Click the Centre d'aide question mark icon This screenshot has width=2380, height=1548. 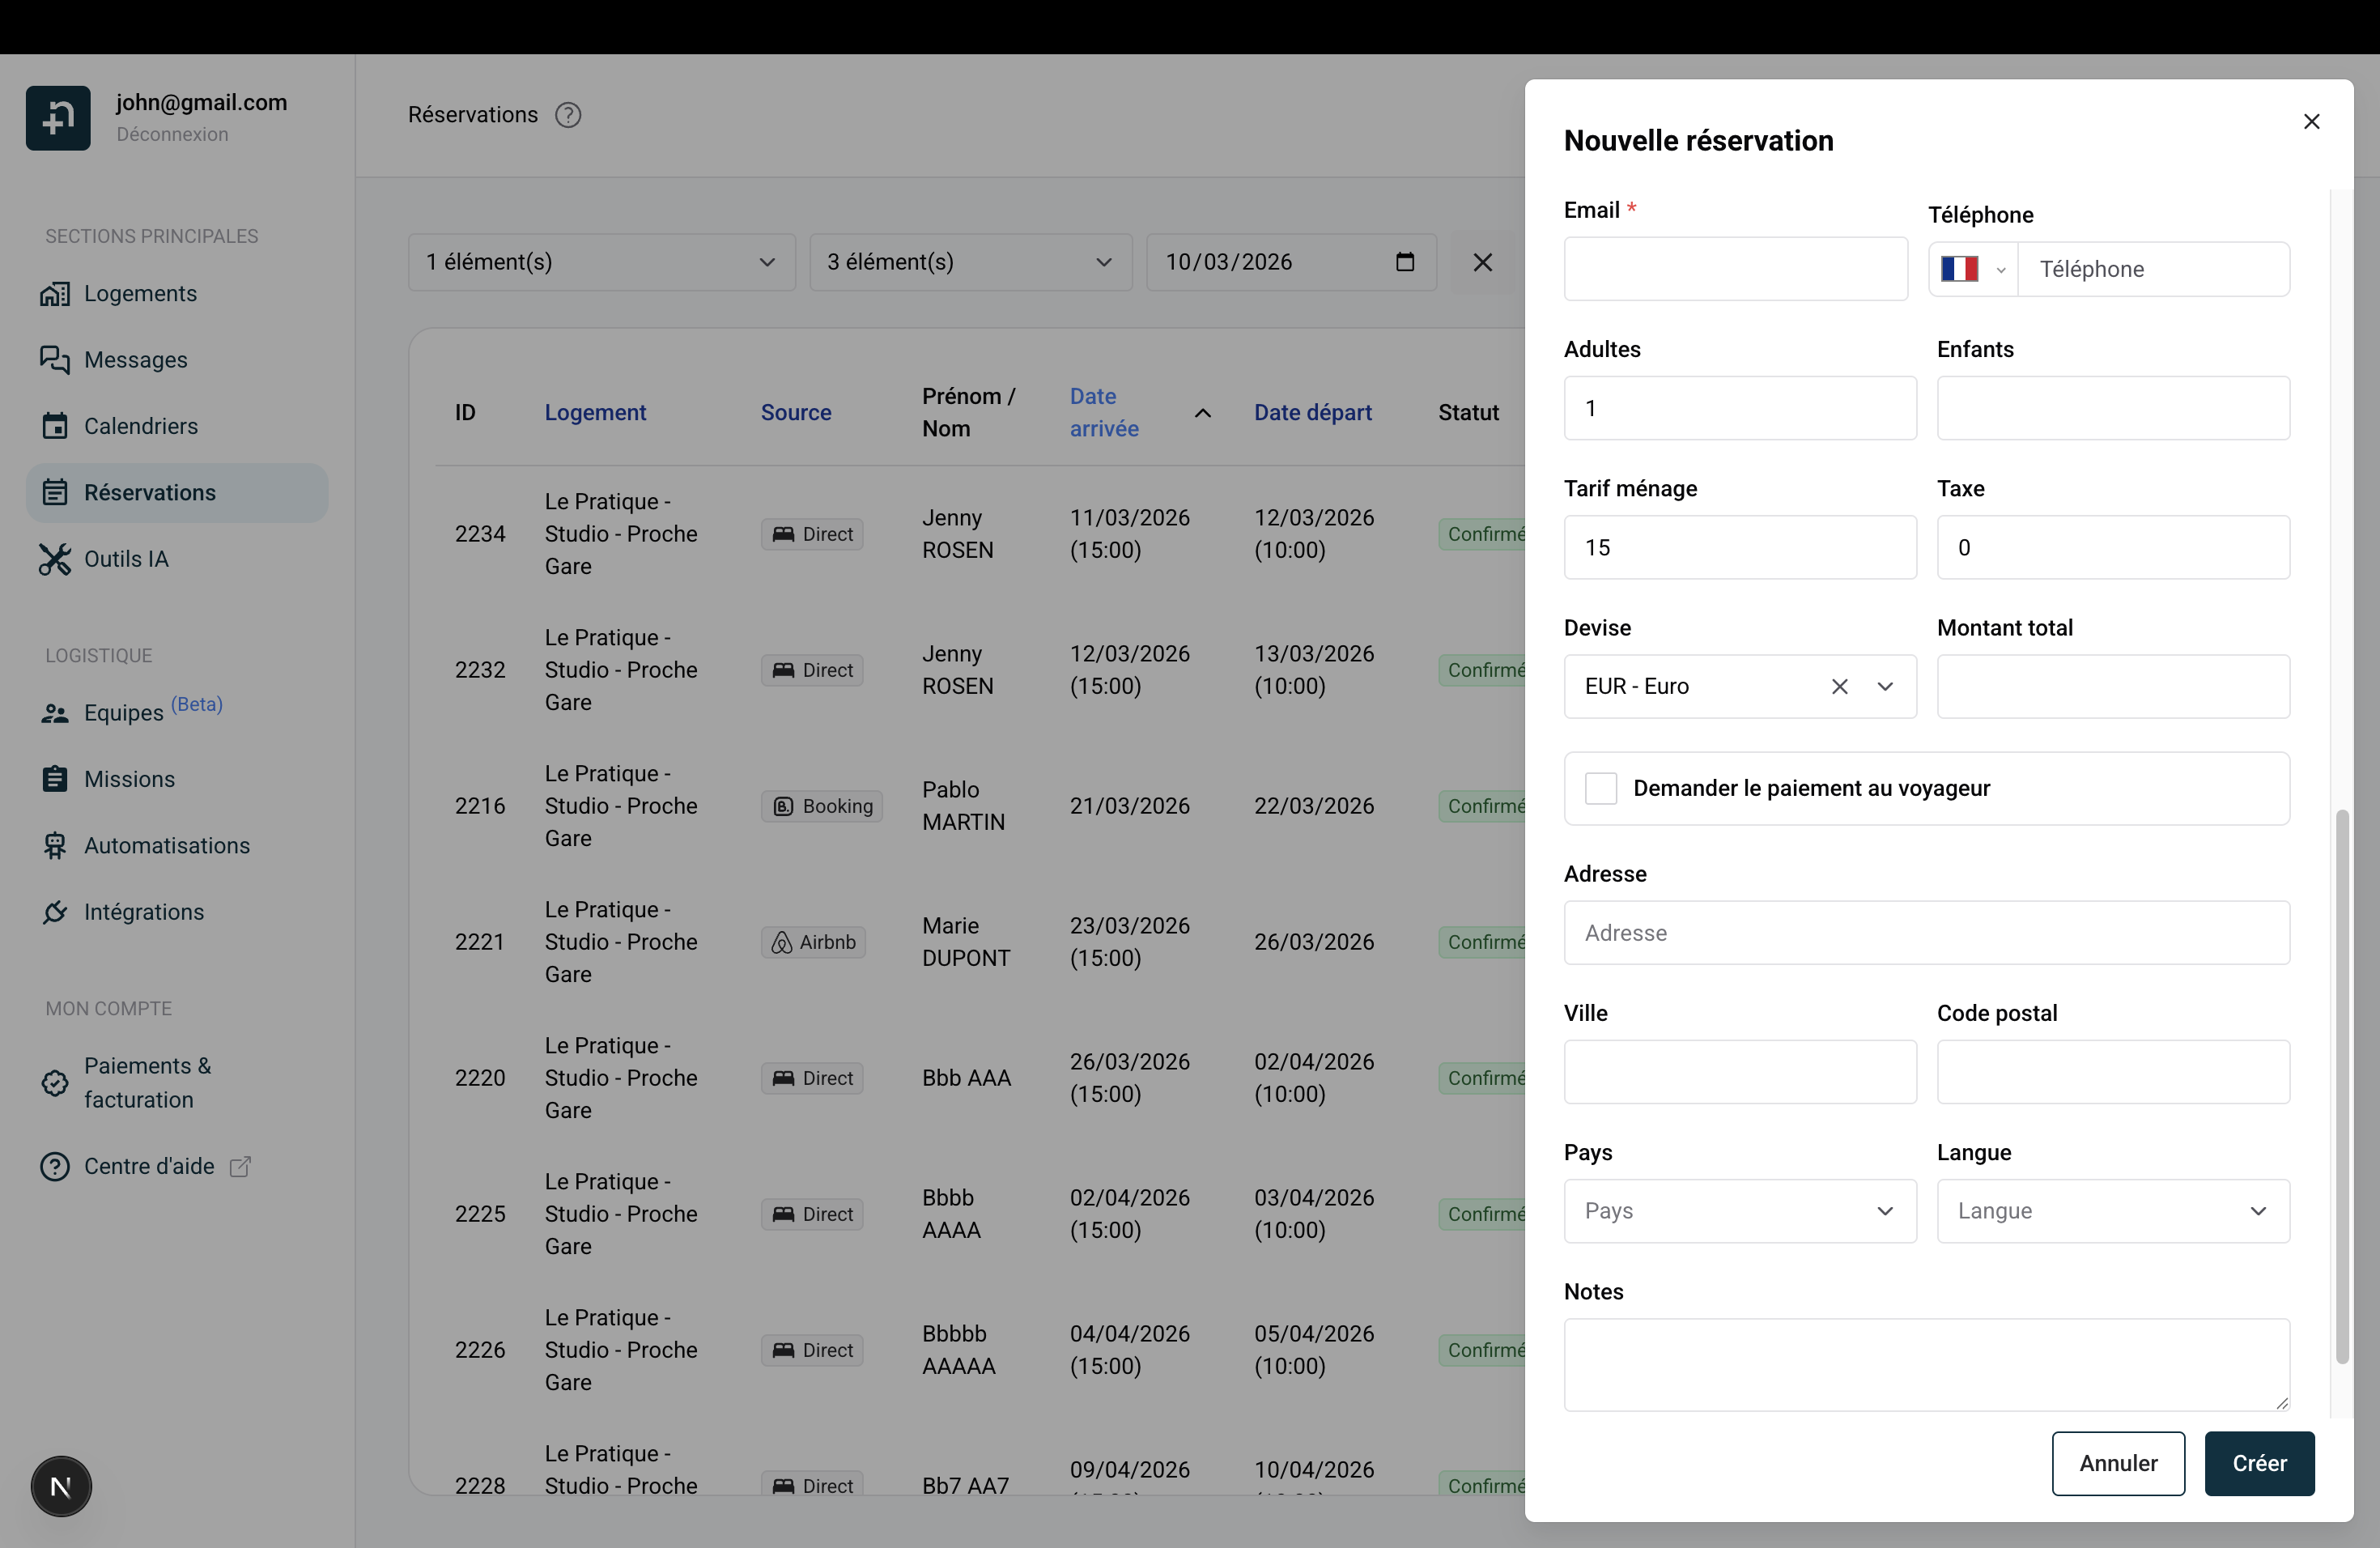pyautogui.click(x=55, y=1167)
